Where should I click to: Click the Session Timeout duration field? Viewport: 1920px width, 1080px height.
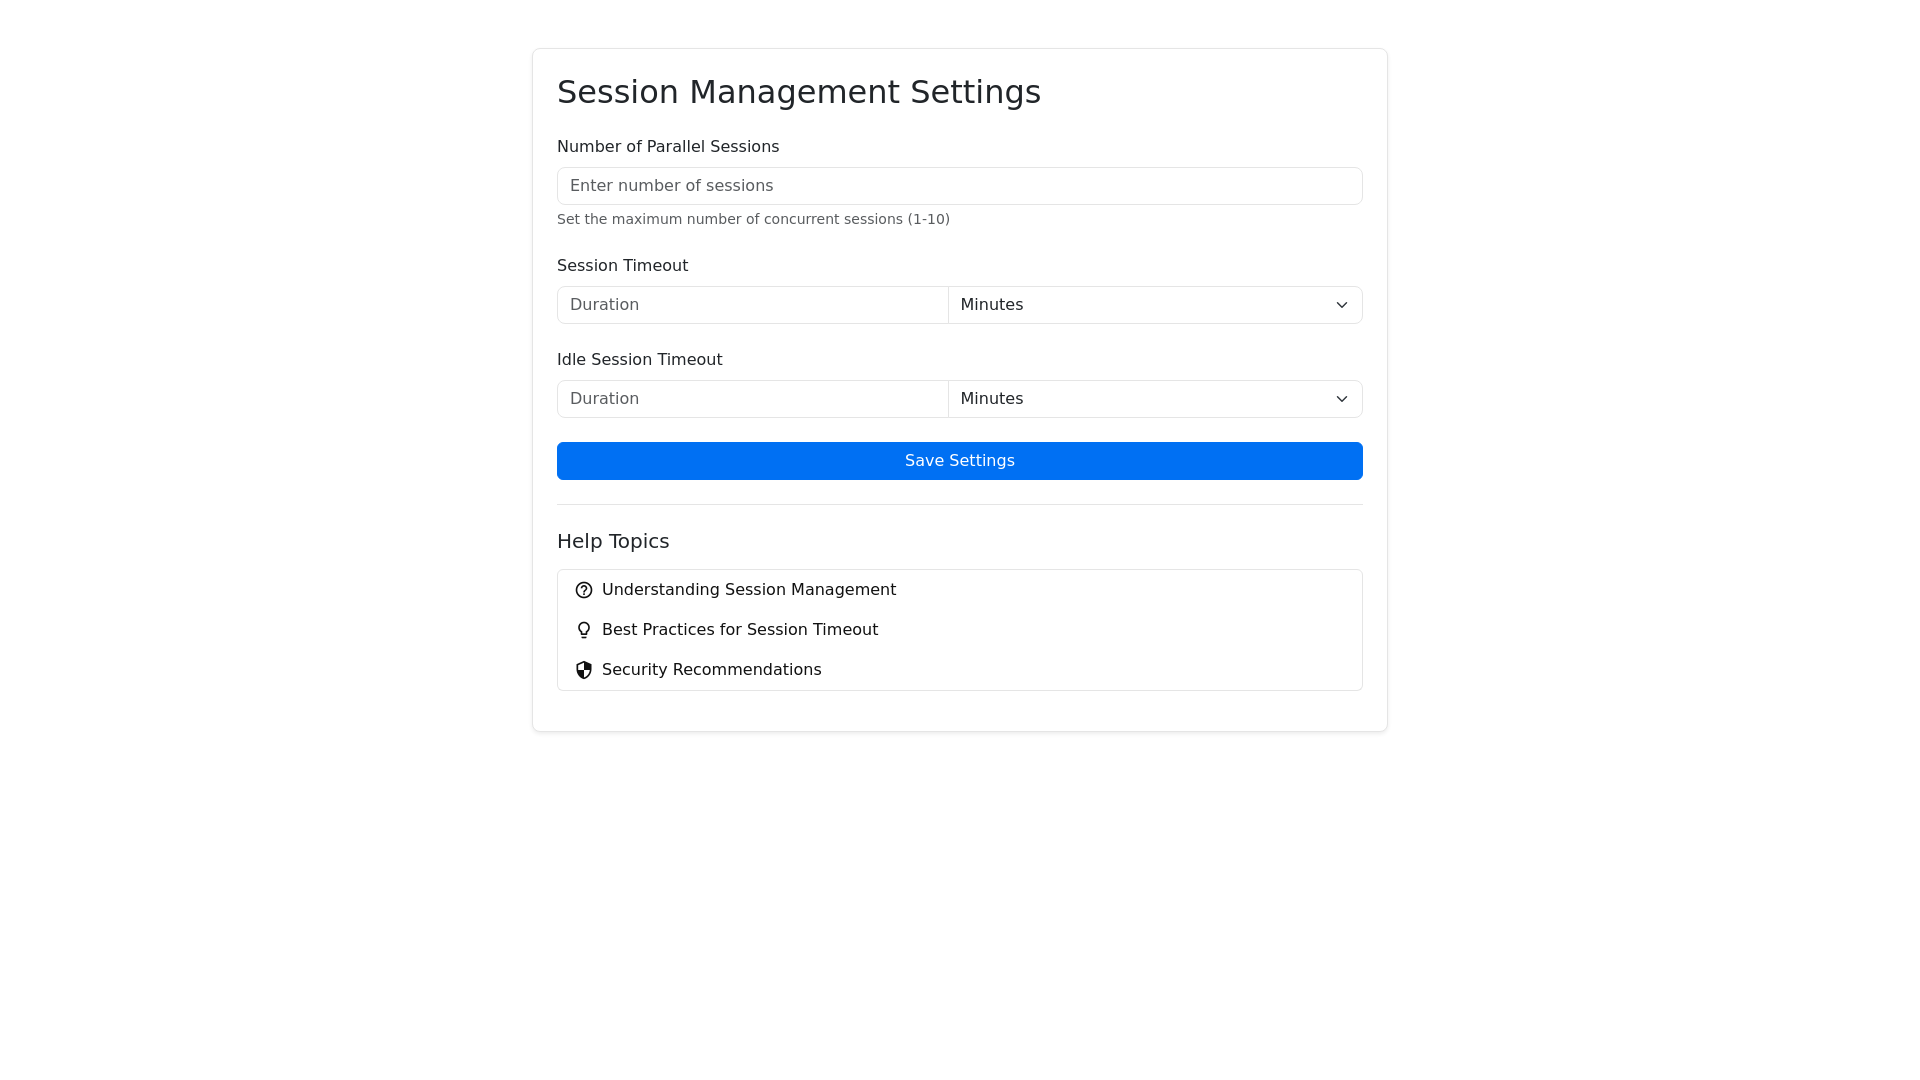[x=752, y=305]
